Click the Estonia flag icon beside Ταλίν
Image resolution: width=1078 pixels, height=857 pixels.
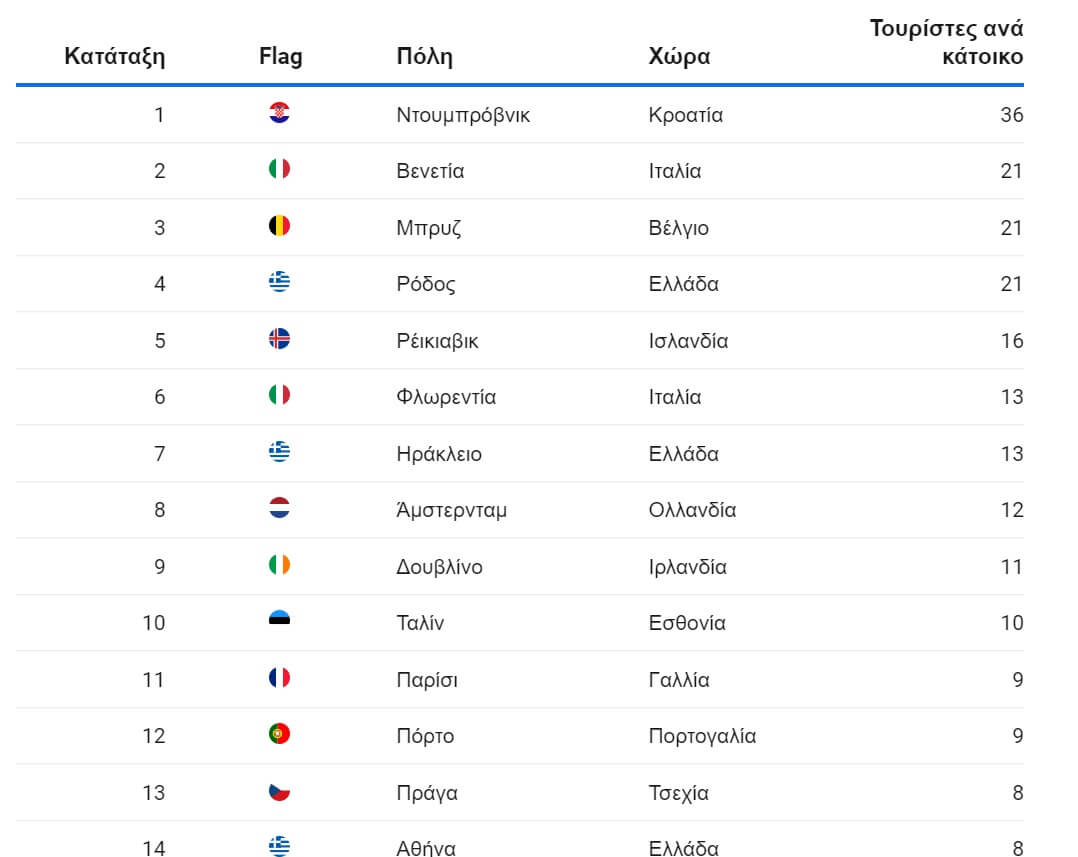tap(280, 622)
